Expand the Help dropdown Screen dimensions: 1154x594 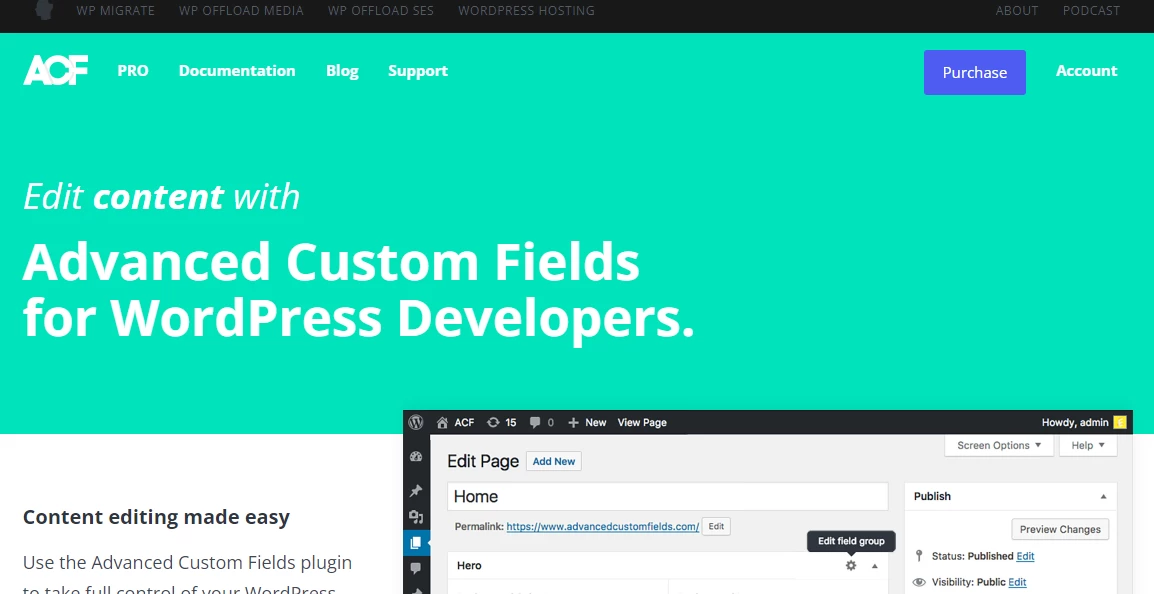(1087, 445)
